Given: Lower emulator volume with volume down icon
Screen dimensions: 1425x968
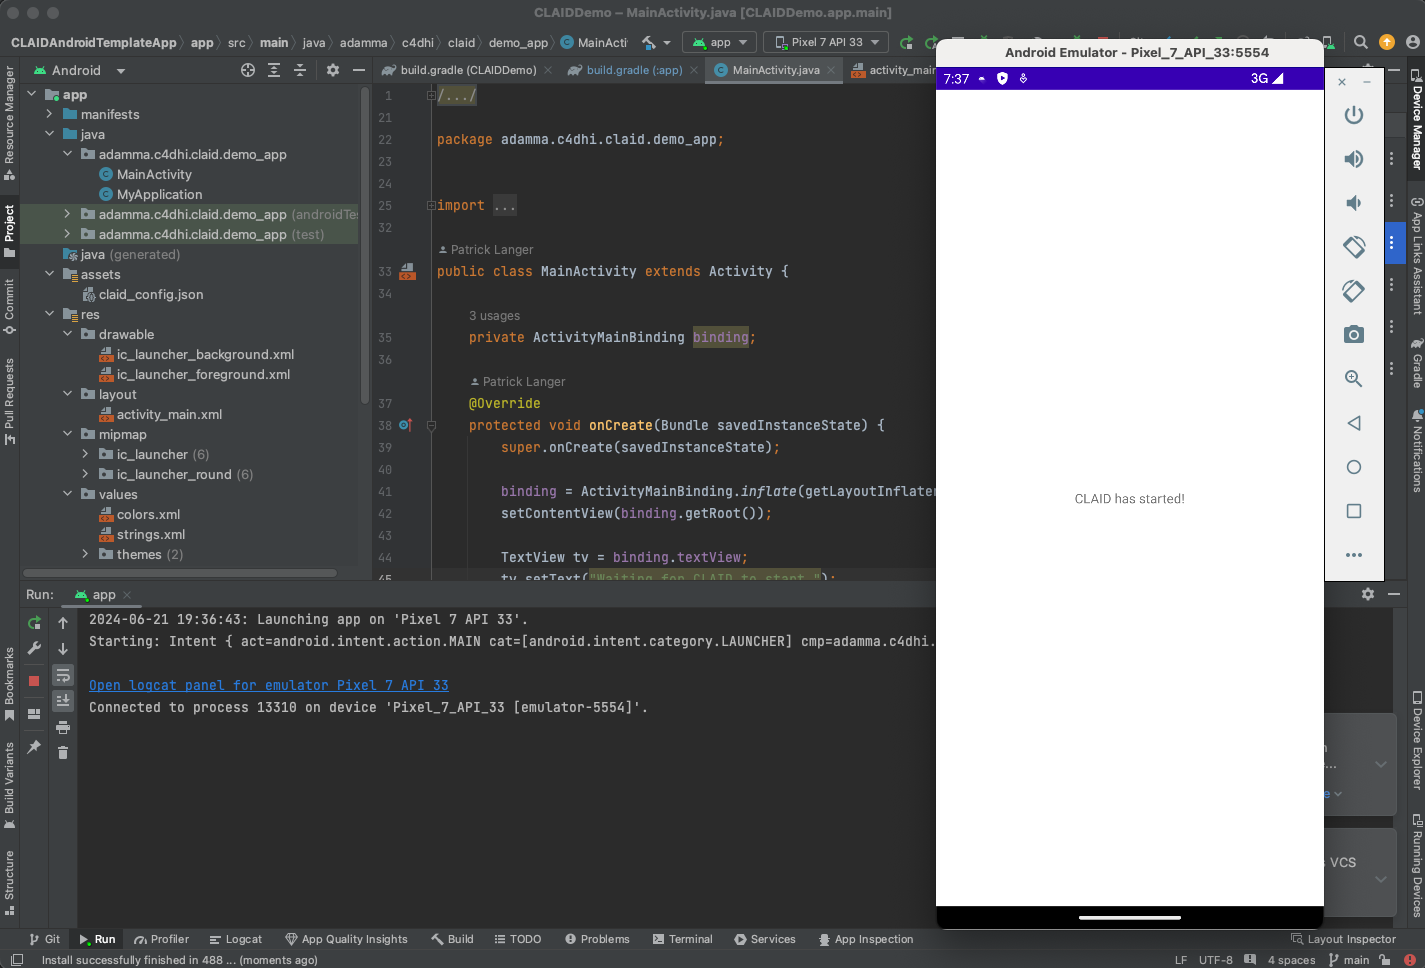Looking at the screenshot, I should [1354, 203].
